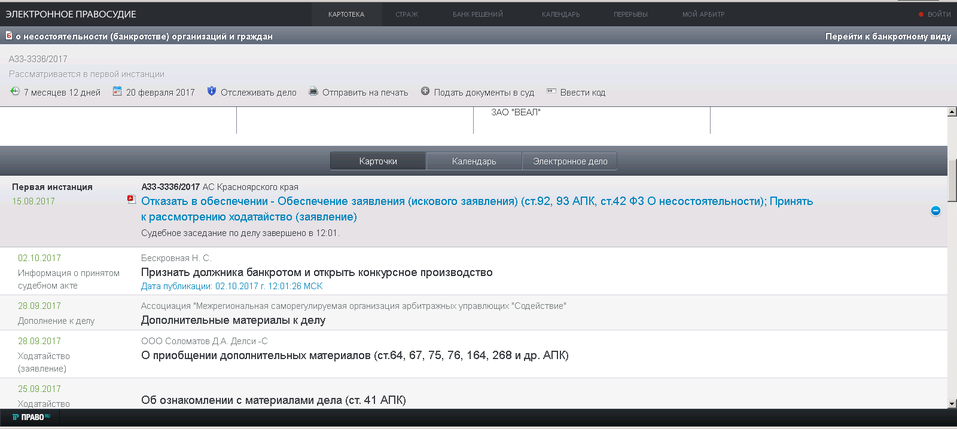This screenshot has height=429, width=957.
Task: Switch to the Электронное дело tab
Action: (569, 162)
